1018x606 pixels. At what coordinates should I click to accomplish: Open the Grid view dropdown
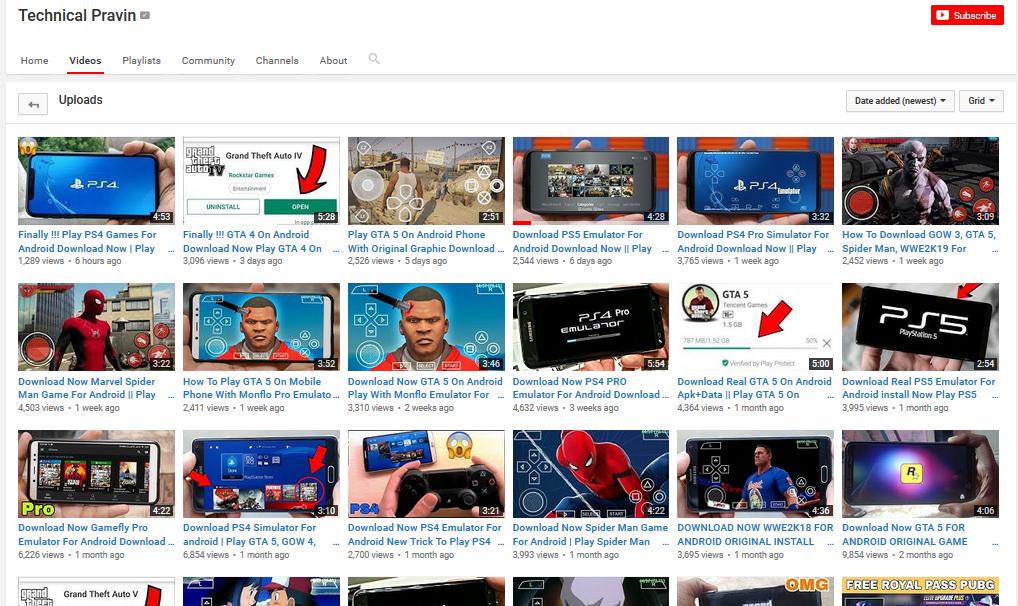[981, 101]
